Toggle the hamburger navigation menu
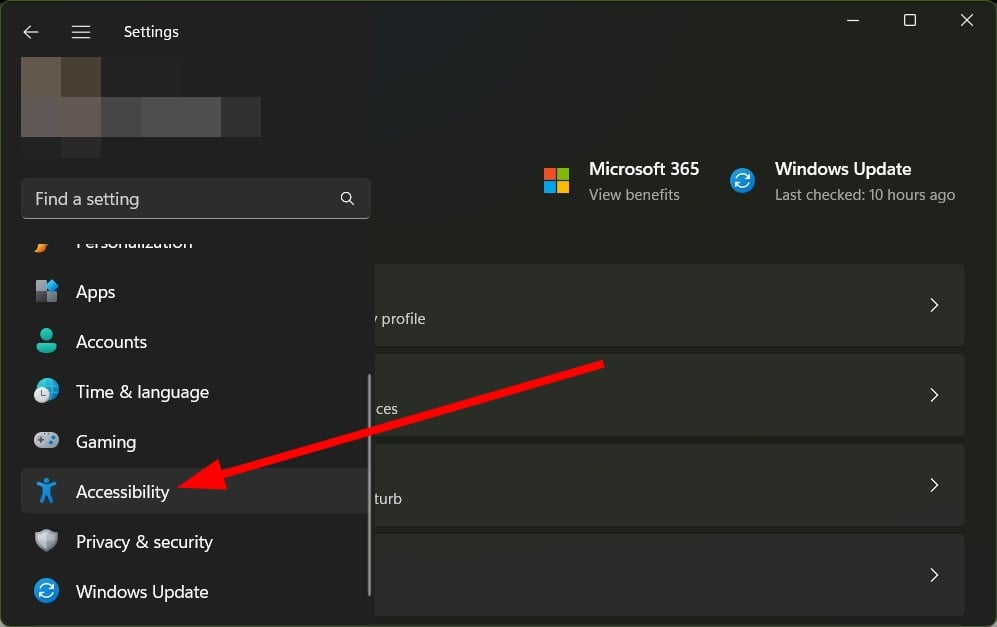The width and height of the screenshot is (997, 627). tap(81, 32)
